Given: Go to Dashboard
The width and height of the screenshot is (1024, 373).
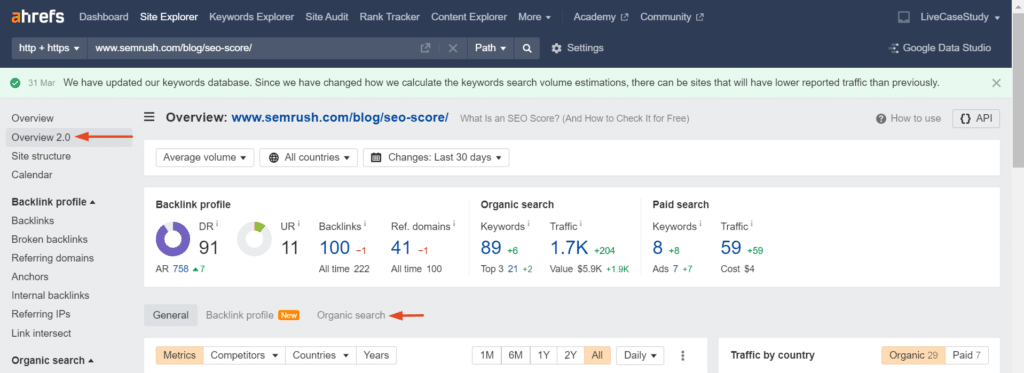Looking at the screenshot, I should (x=104, y=17).
